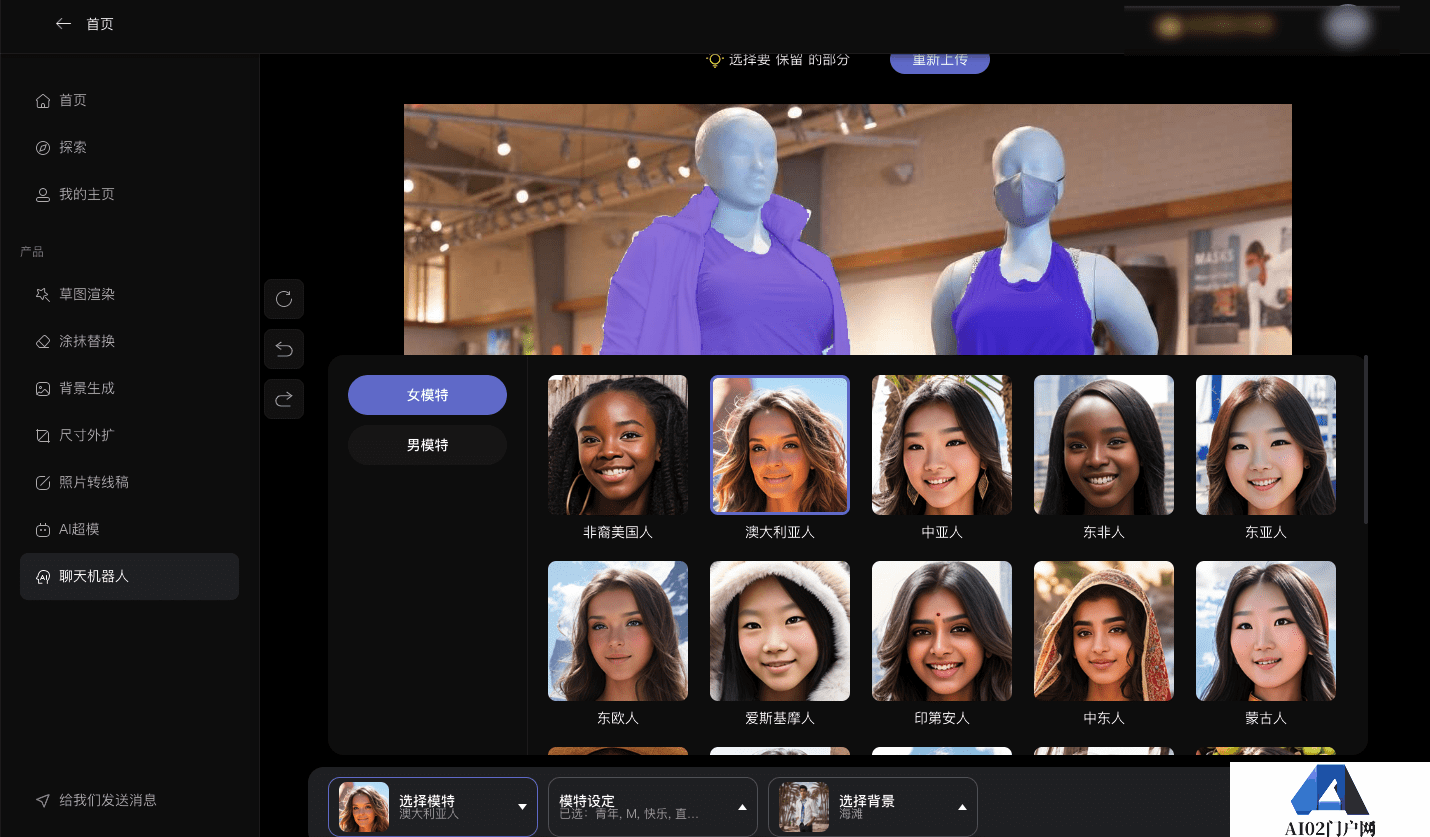This screenshot has height=837, width=1430.
Task: Switch to the 男模特 category
Action: (427, 445)
